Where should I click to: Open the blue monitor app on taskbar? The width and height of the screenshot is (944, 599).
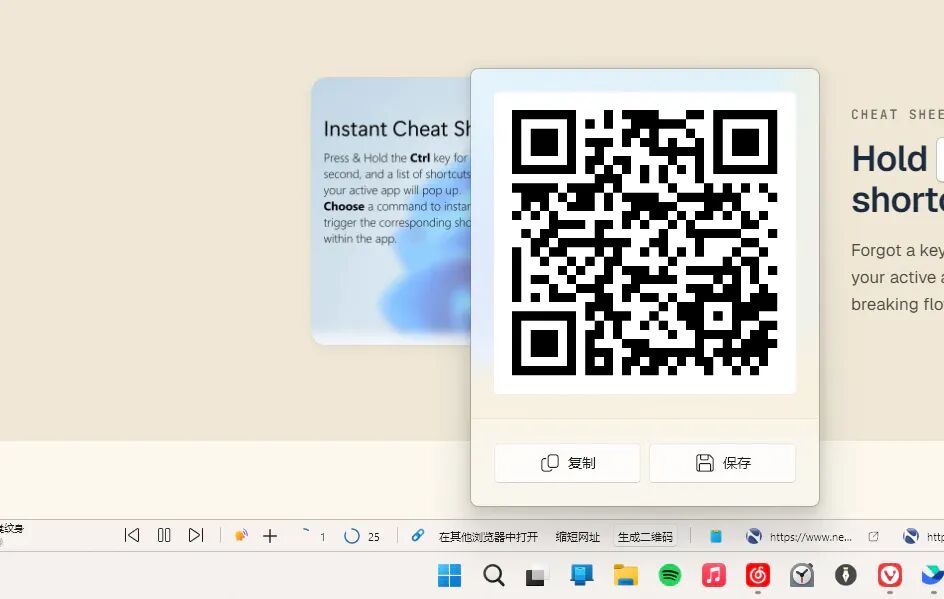pyautogui.click(x=582, y=576)
